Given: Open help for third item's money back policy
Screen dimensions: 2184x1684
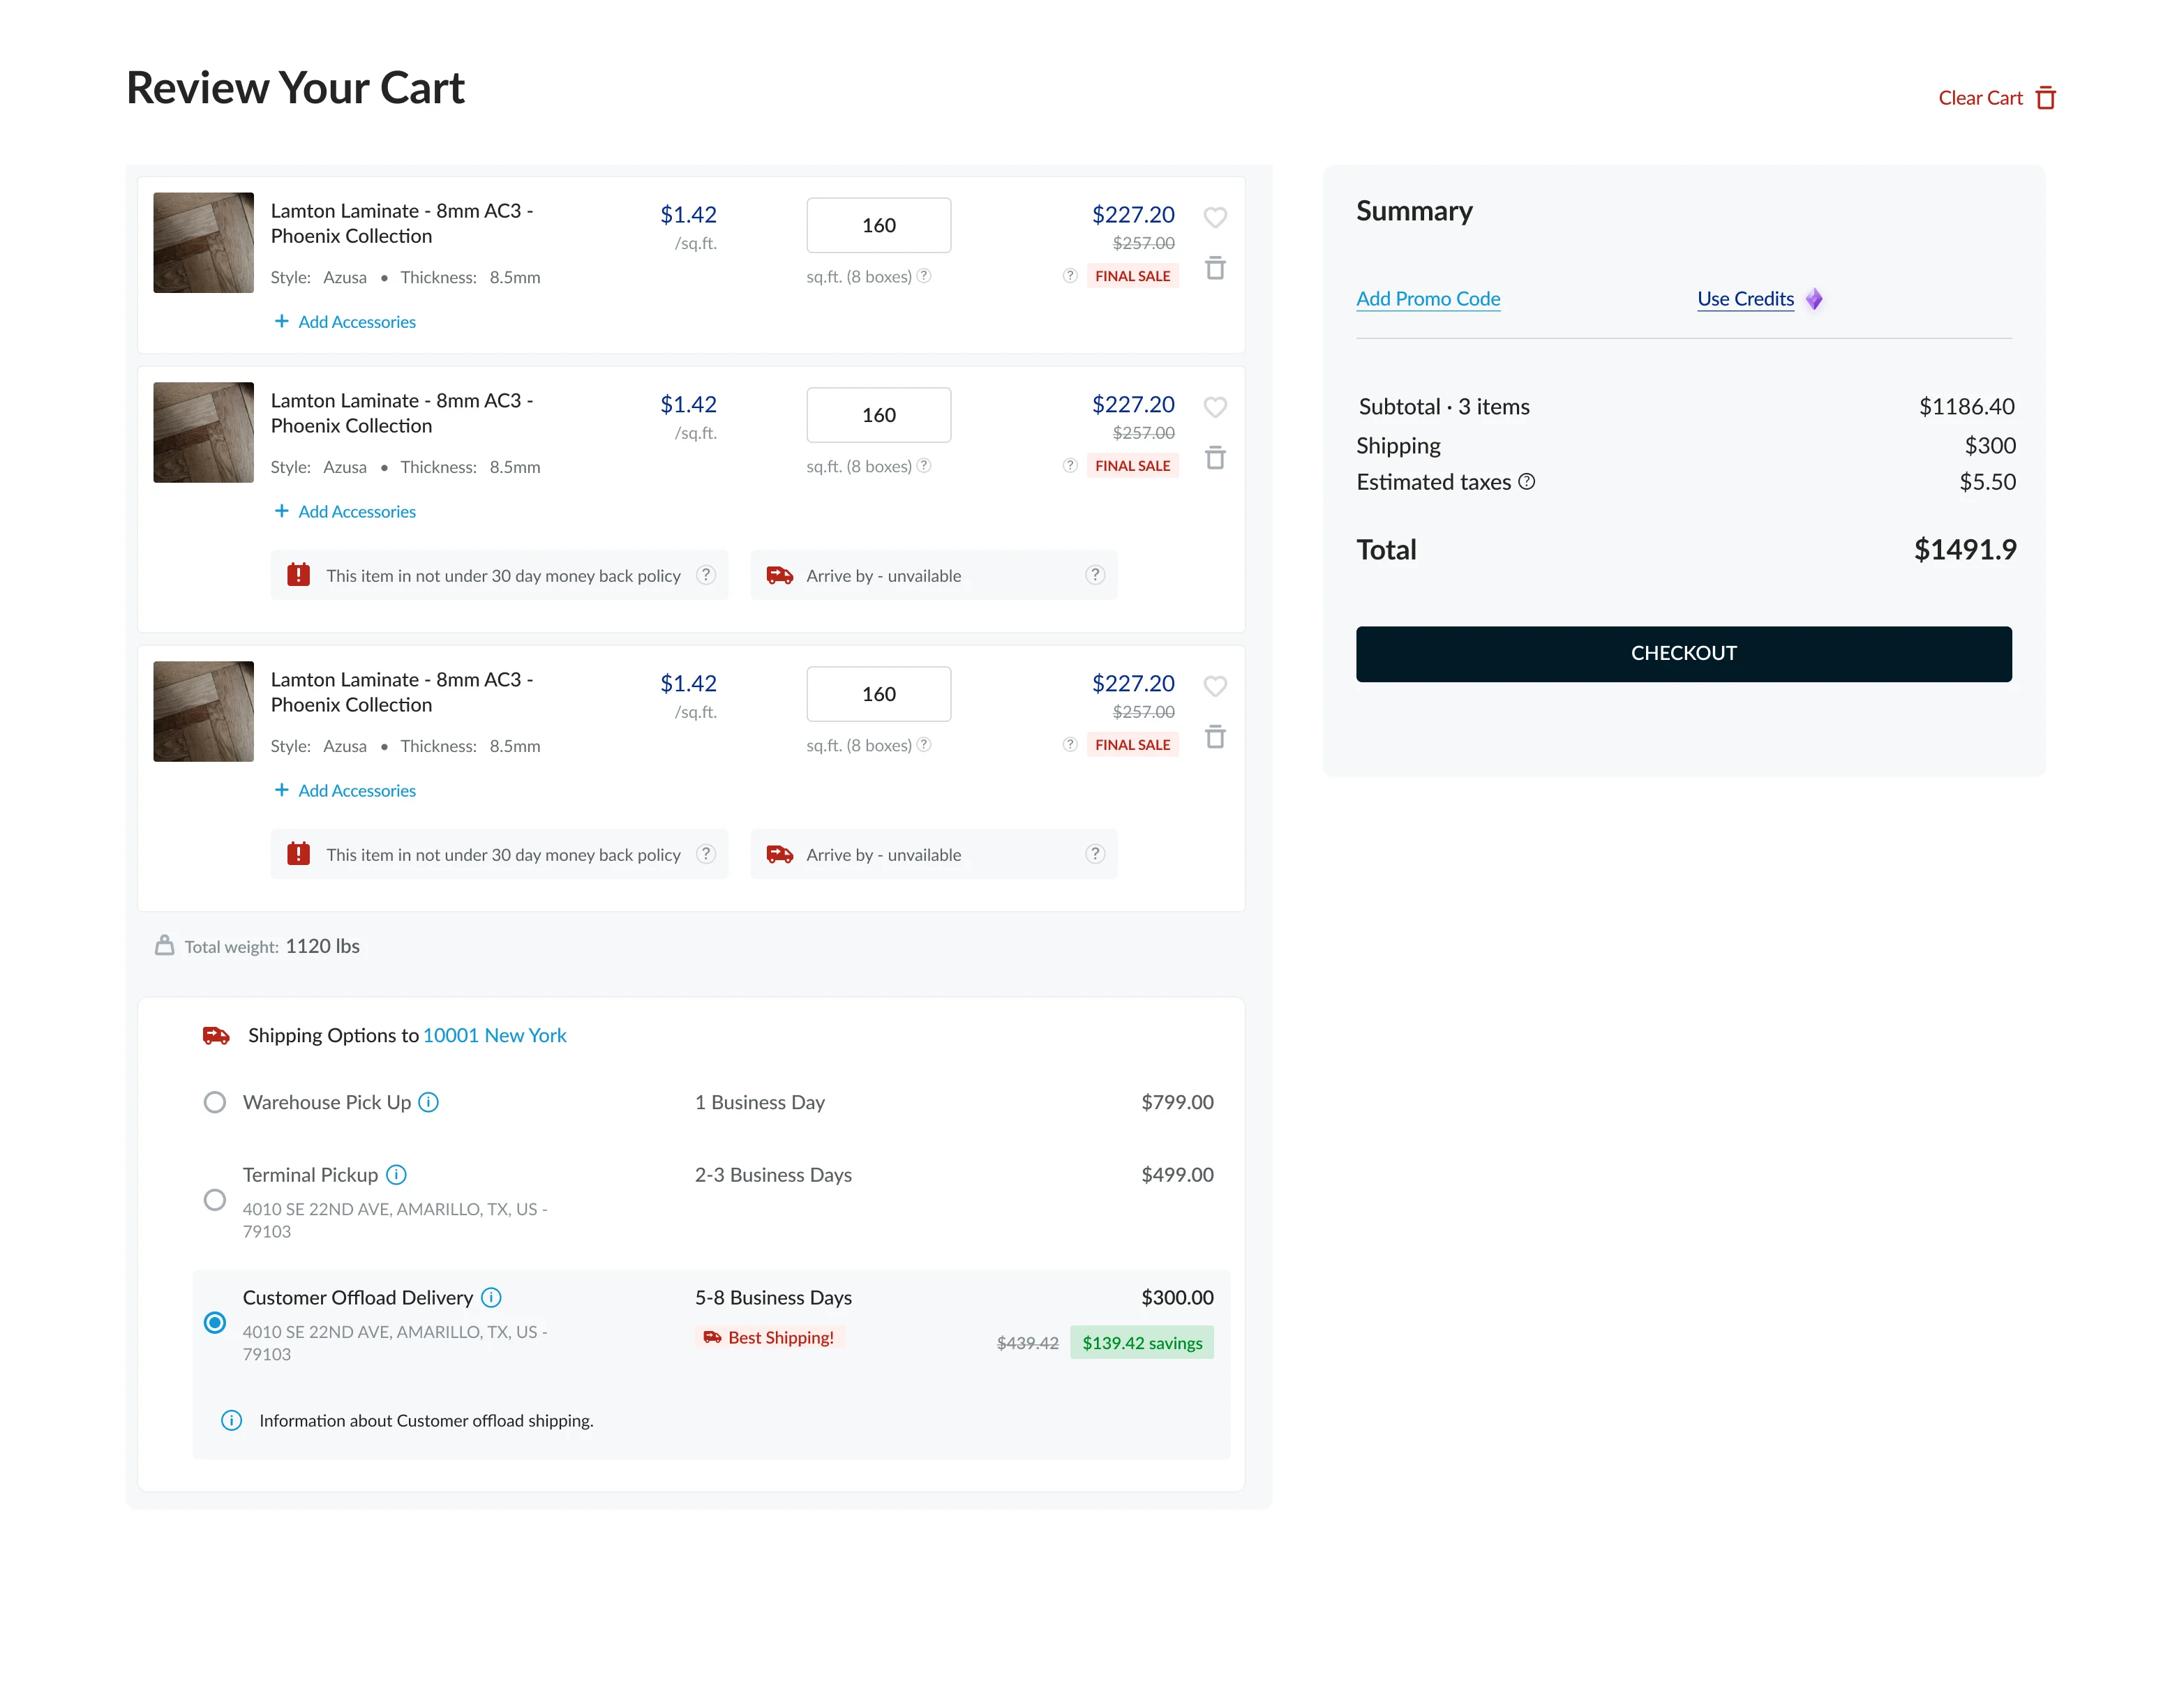Looking at the screenshot, I should tap(706, 854).
